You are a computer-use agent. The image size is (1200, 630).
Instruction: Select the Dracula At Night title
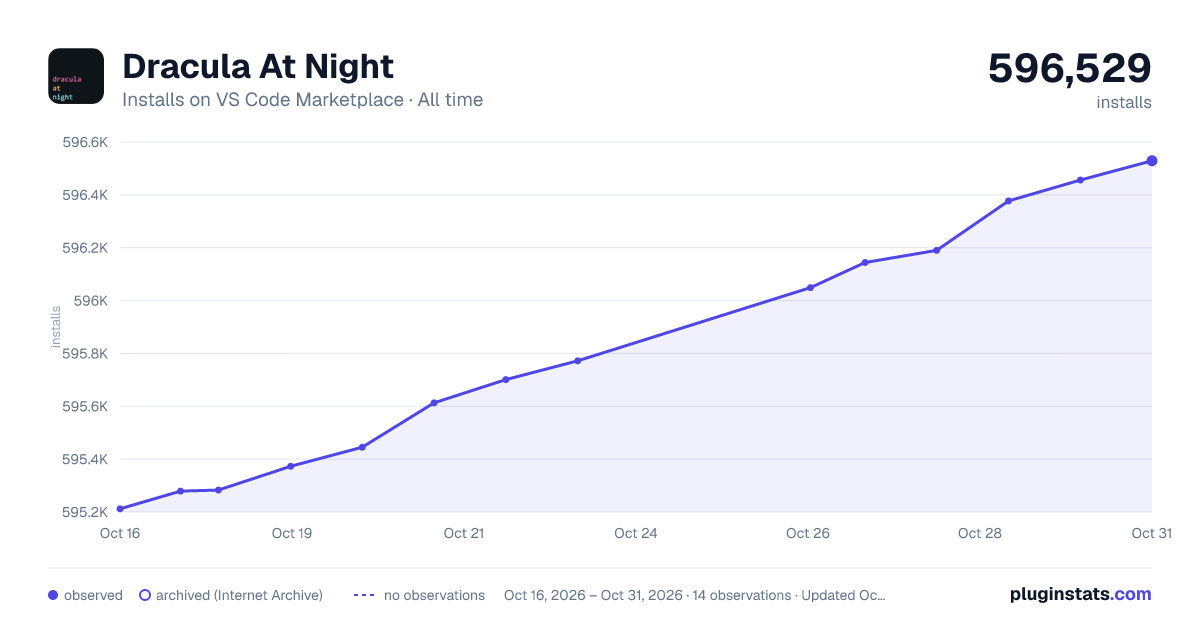tap(258, 67)
